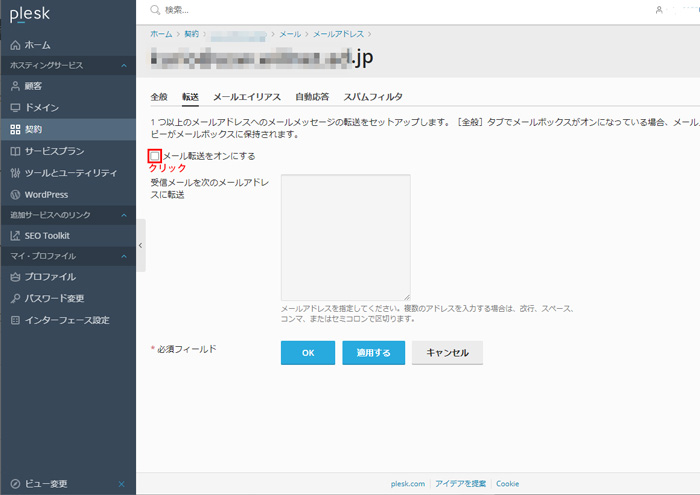Click the user account icon at top right
The image size is (700, 495).
pyautogui.click(x=659, y=10)
